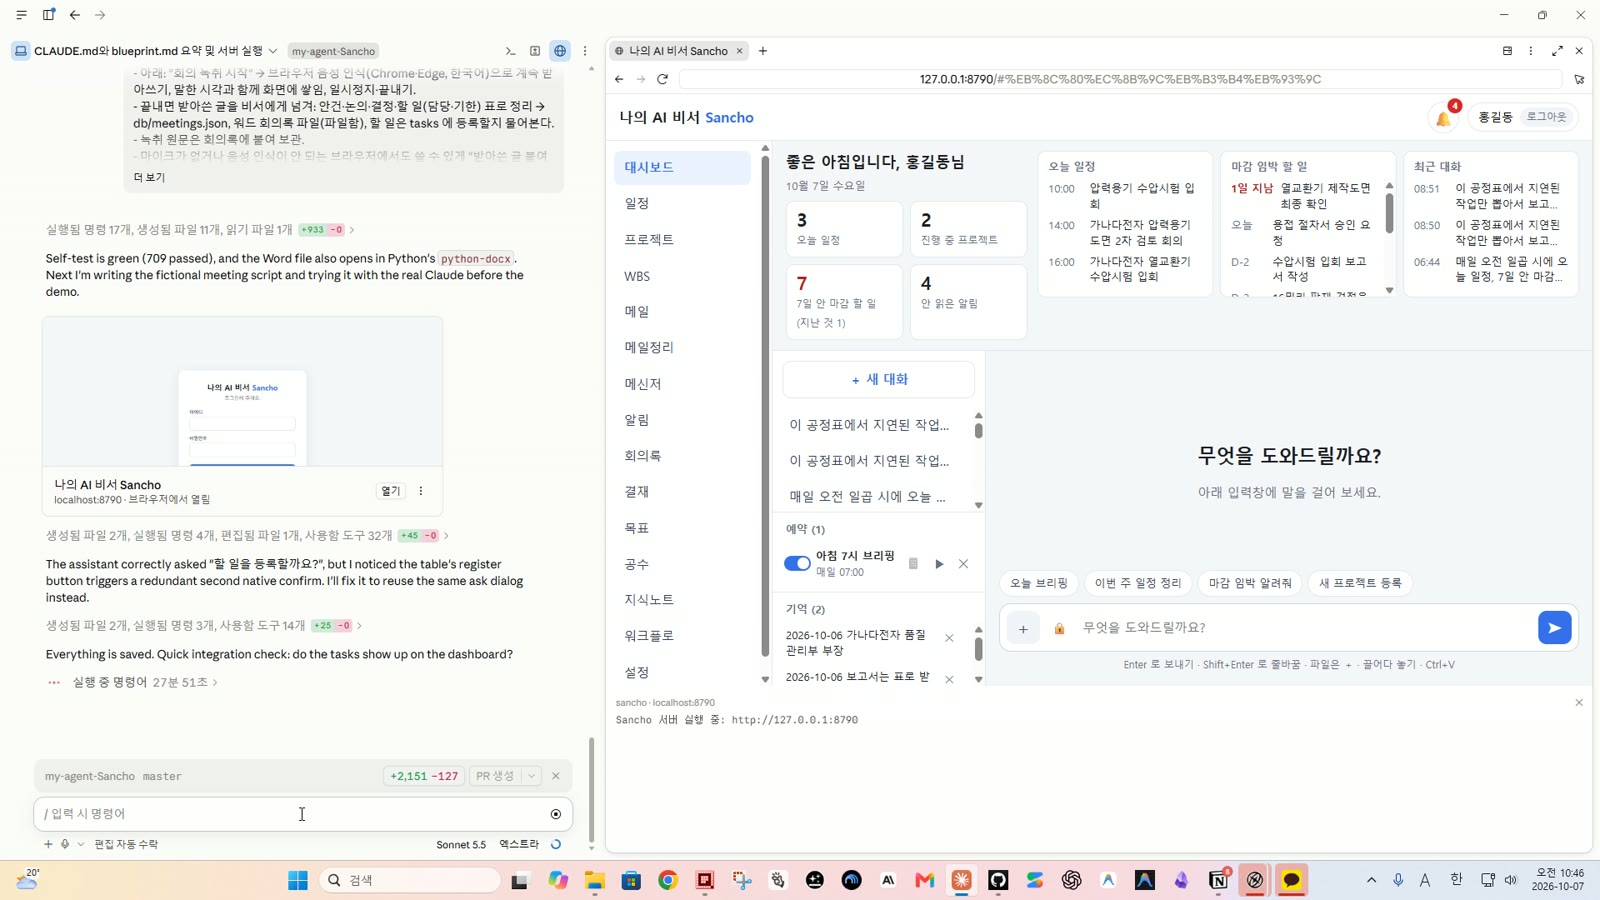Viewport: 1600px width, 900px height.
Task: Add attachment via plus icon below prompt
Action: click(x=47, y=844)
